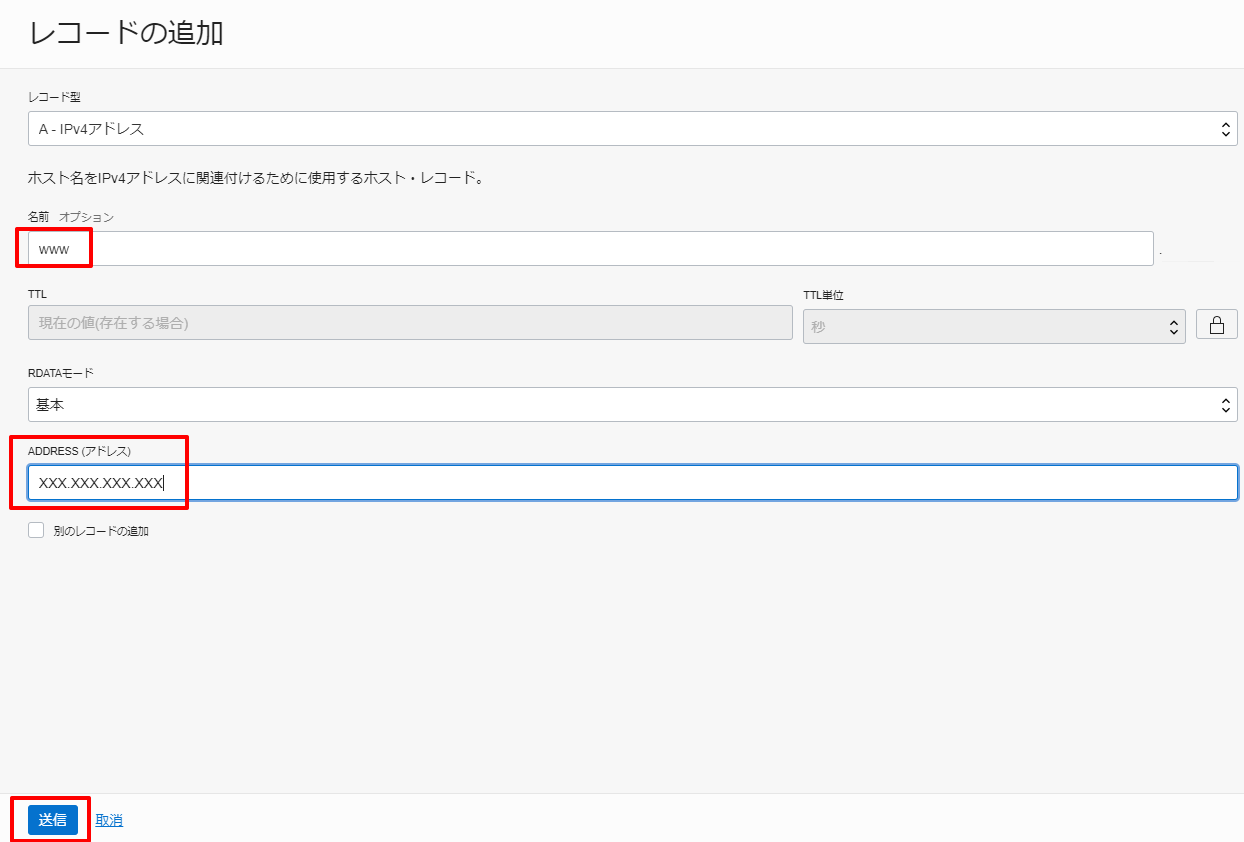Click the chevron on the TTL unit selector
Image resolution: width=1244 pixels, height=842 pixels.
(x=1175, y=326)
